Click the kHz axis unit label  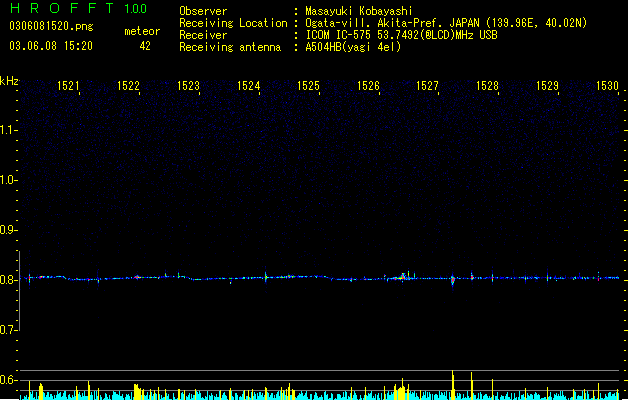[9, 81]
